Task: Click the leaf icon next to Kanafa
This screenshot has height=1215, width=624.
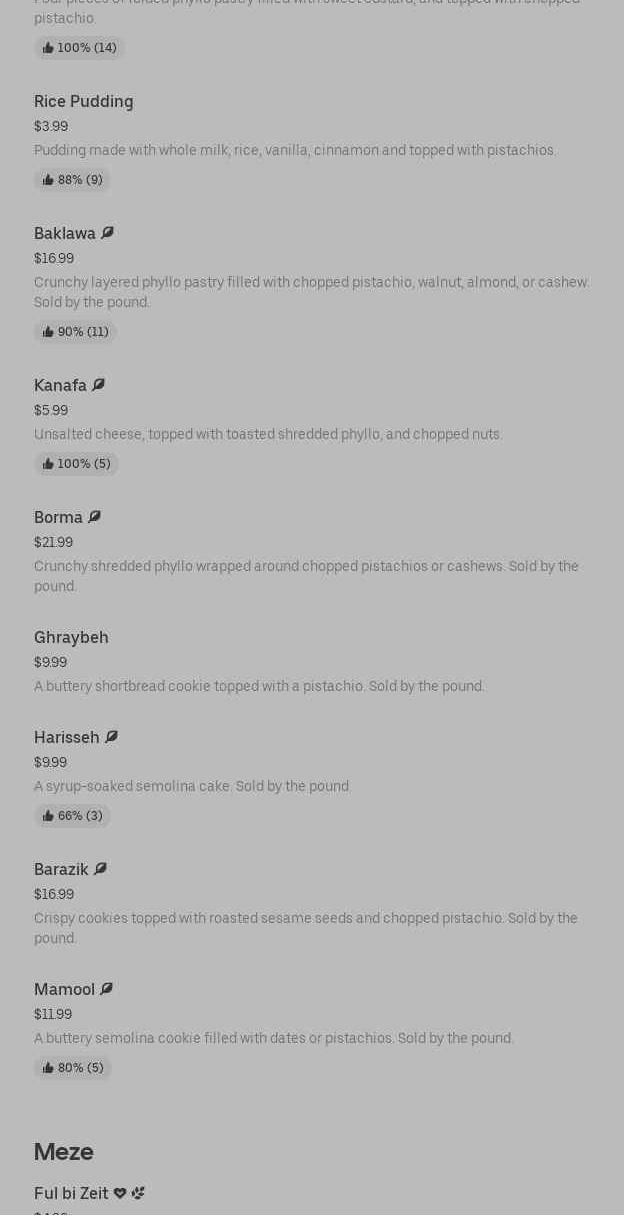Action: tap(98, 385)
